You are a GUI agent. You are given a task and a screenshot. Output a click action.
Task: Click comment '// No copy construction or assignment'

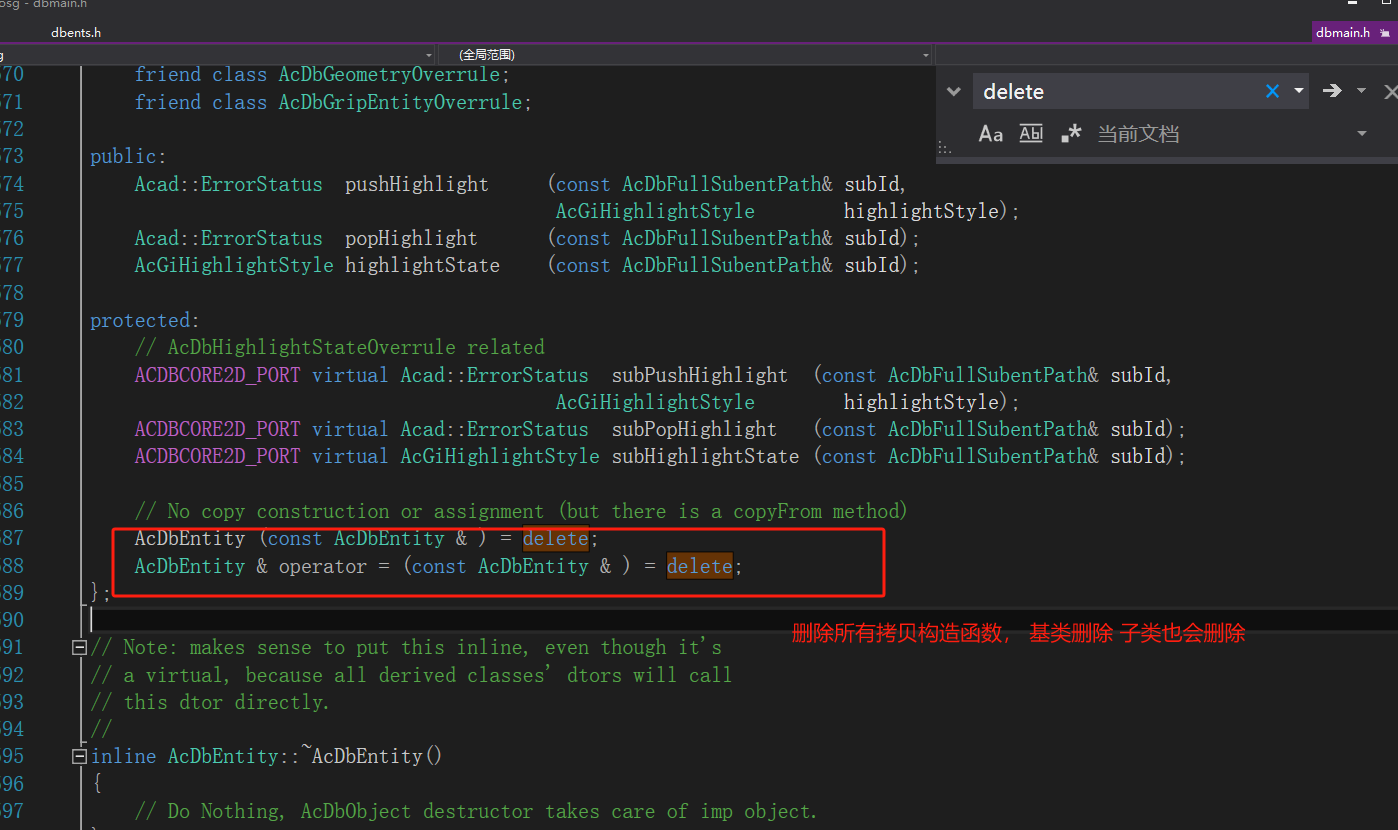point(339,511)
